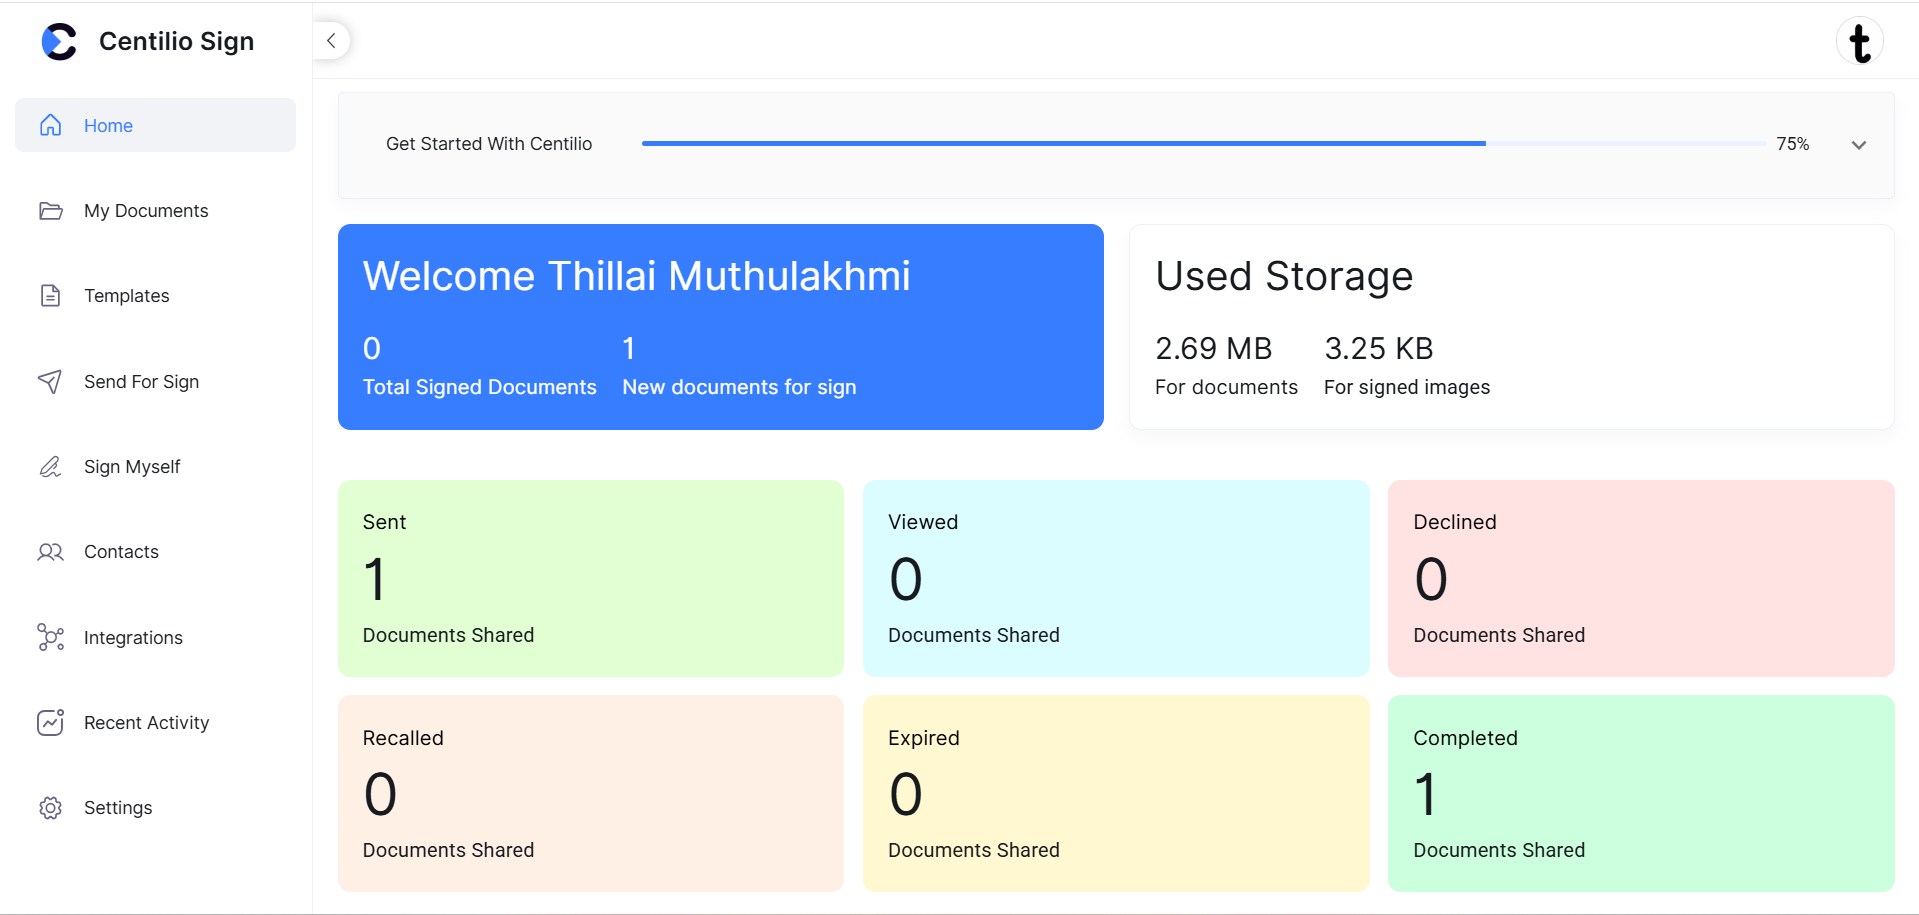Viewport: 1919px width, 915px height.
Task: Expand the Get Started With Centilio section
Action: tap(1858, 144)
